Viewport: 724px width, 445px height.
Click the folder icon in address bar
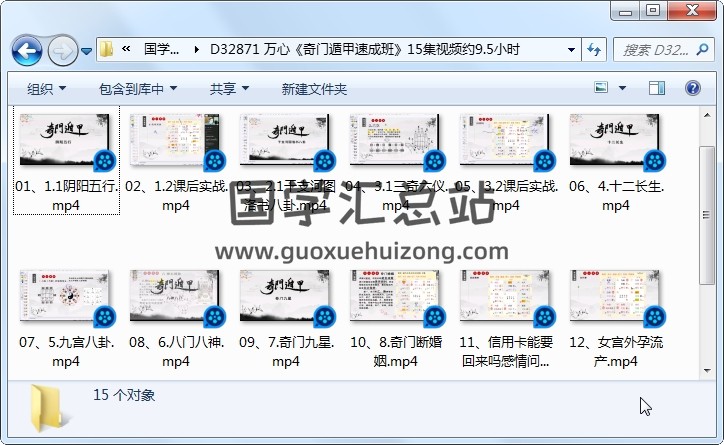click(x=106, y=49)
